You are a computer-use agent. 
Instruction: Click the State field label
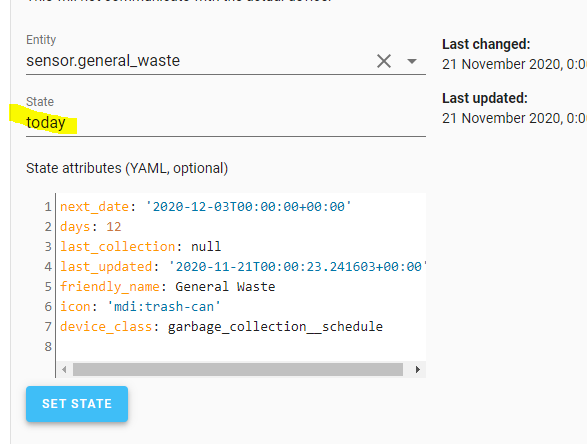[x=40, y=101]
